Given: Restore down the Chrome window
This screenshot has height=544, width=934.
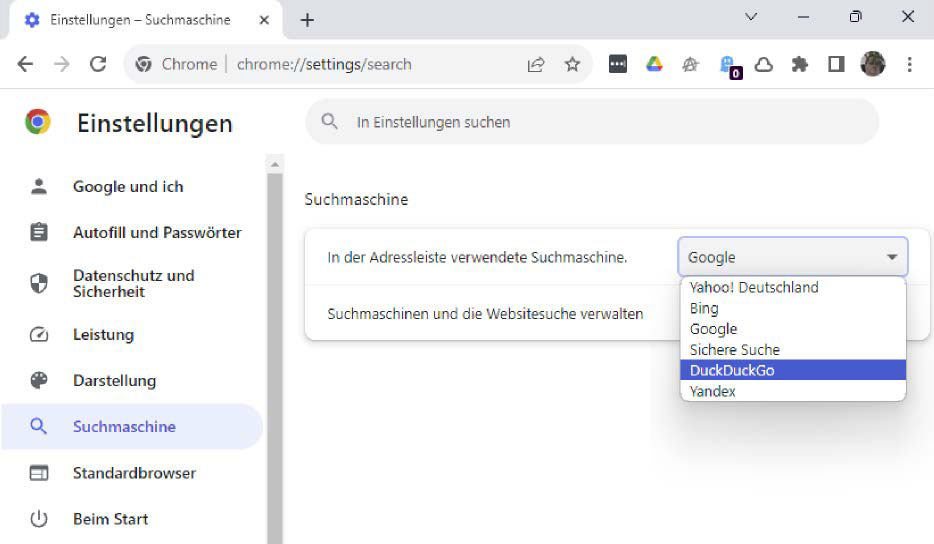Looking at the screenshot, I should (855, 17).
